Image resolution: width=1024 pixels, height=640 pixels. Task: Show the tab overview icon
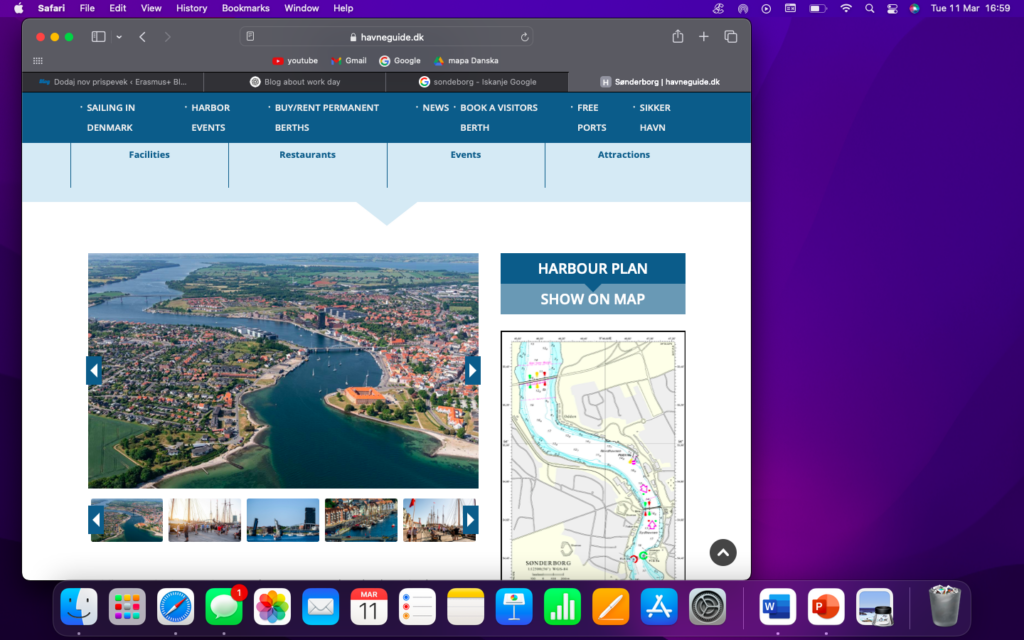pyautogui.click(x=731, y=37)
